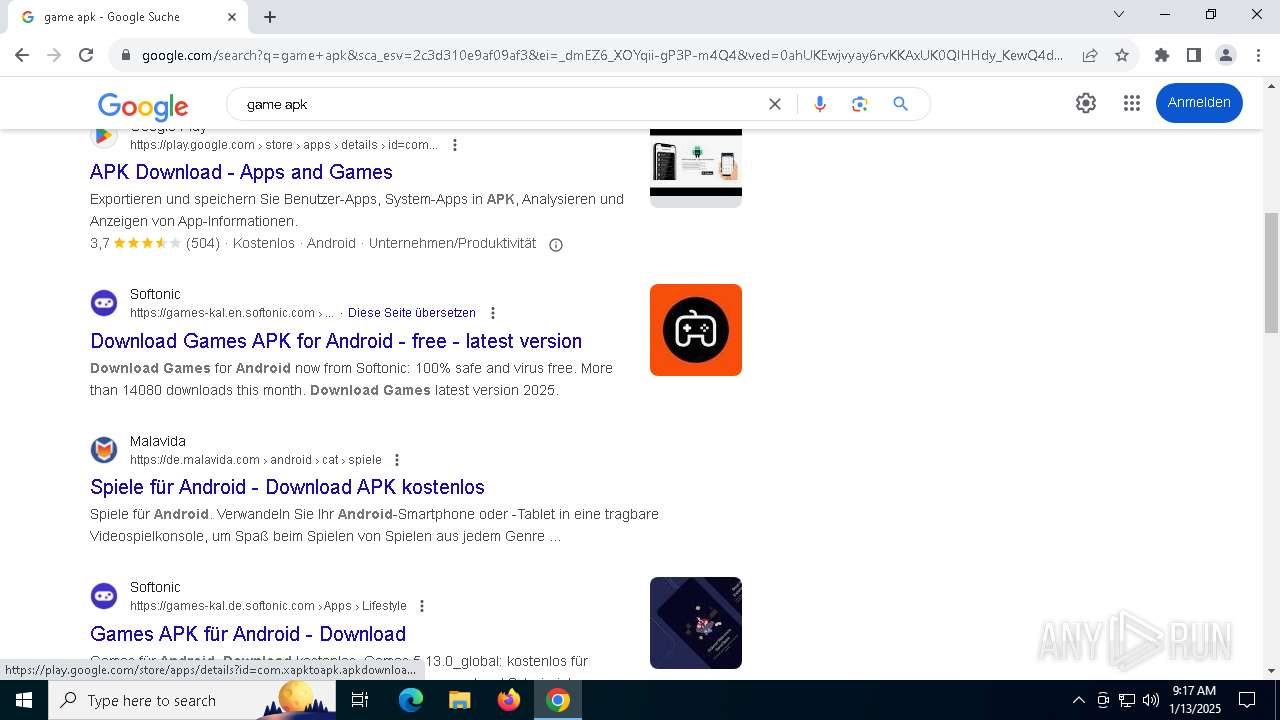Go back to the previous page
Viewport: 1280px width, 720px height.
coord(22,56)
